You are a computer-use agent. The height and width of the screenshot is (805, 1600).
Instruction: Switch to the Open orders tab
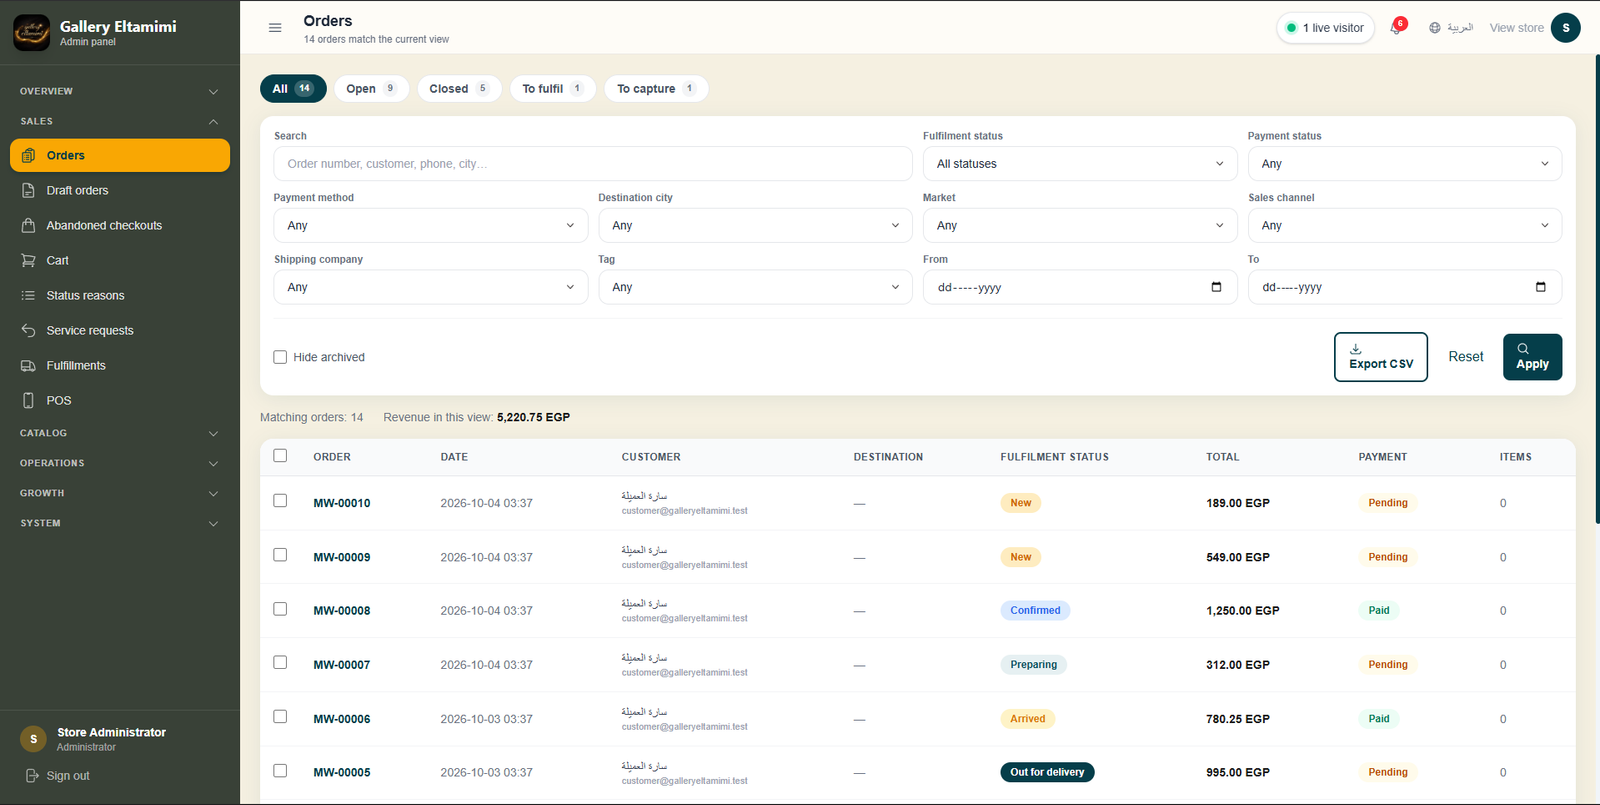point(371,89)
